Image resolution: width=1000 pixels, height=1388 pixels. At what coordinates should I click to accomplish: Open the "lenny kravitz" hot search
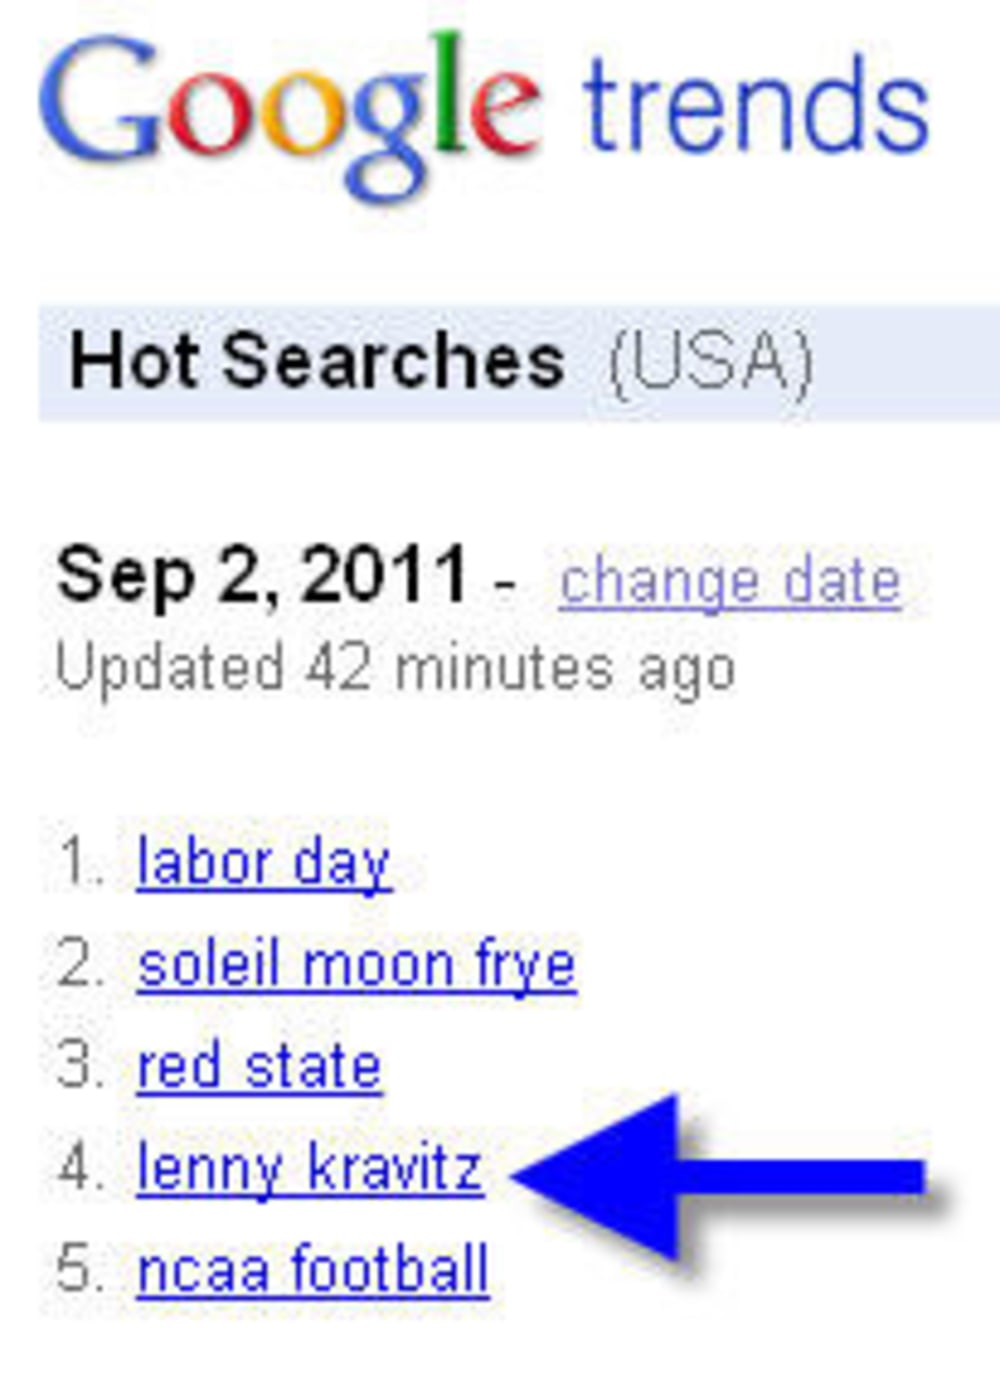click(x=310, y=1169)
